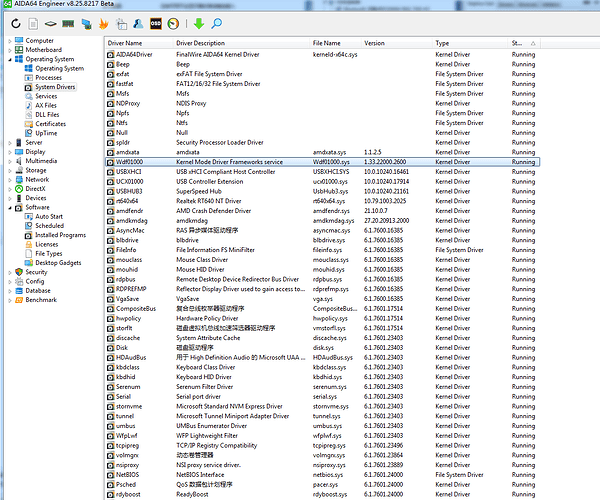Click the DirectX tree icon
This screenshot has height=500, width=600.
(19, 189)
